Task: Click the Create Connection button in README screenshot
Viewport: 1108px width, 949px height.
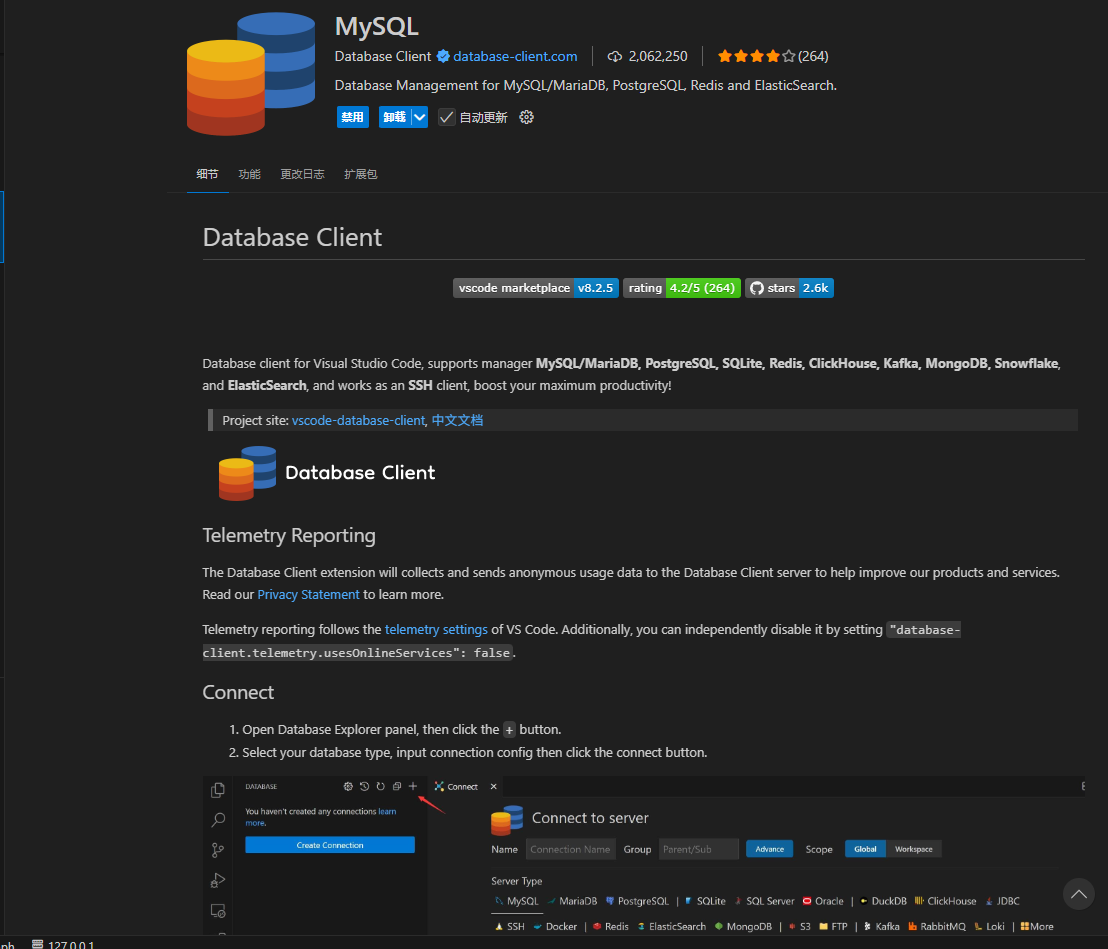Action: coord(330,845)
